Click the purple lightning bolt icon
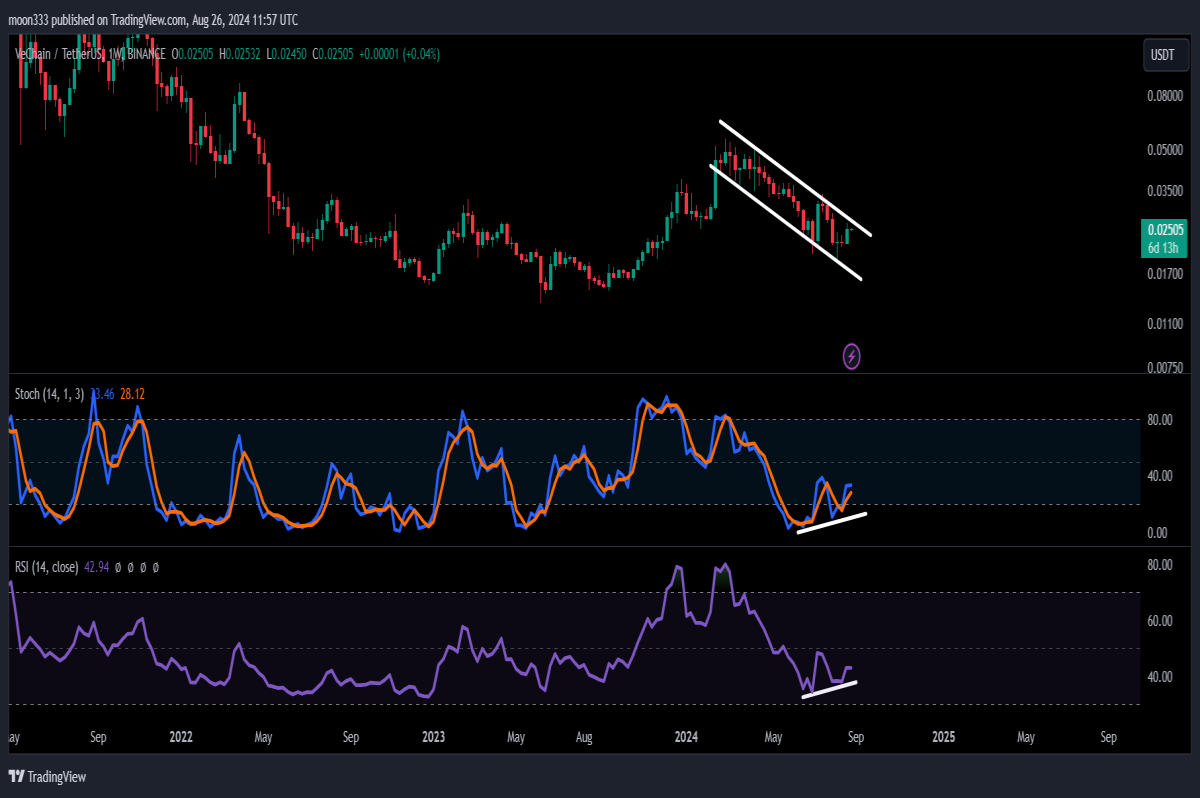Screen dimensions: 1200x798 852,356
